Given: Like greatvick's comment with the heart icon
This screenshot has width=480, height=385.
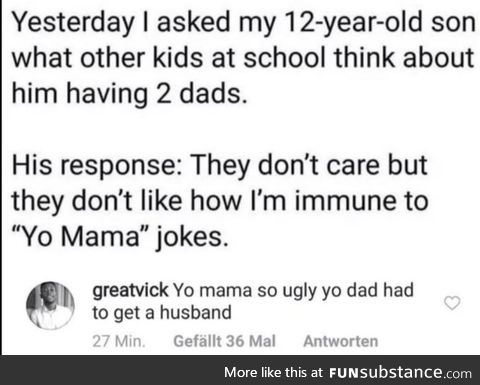Looking at the screenshot, I should click(x=452, y=303).
